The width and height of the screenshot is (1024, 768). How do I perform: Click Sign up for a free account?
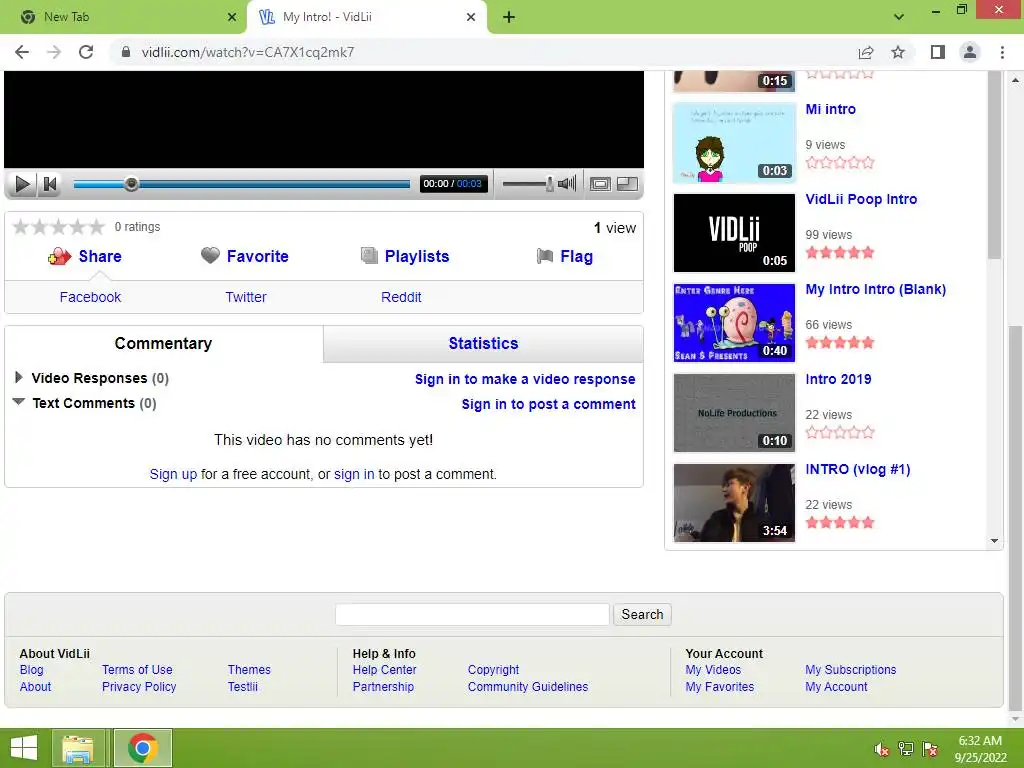coord(173,474)
